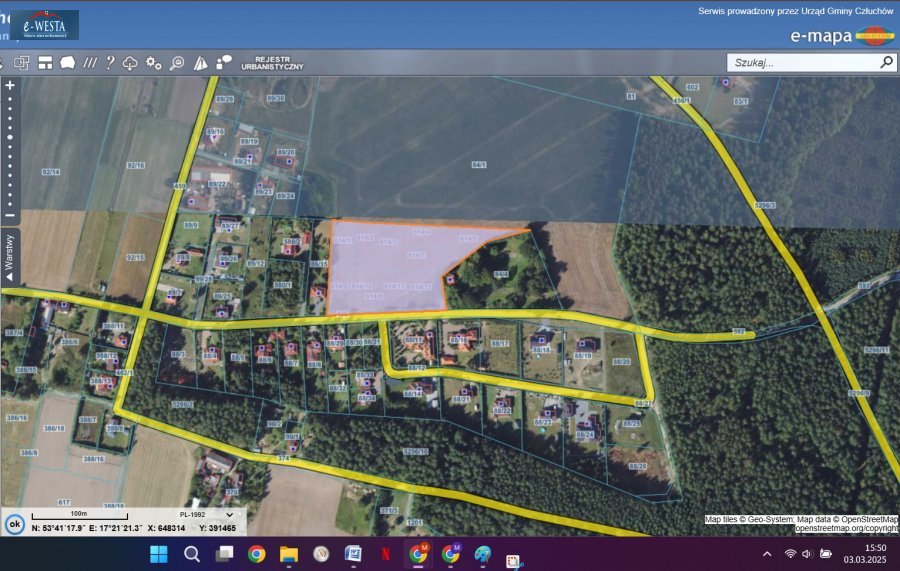
Task: Select the triple-slash line measuring tool
Action: click(x=90, y=63)
